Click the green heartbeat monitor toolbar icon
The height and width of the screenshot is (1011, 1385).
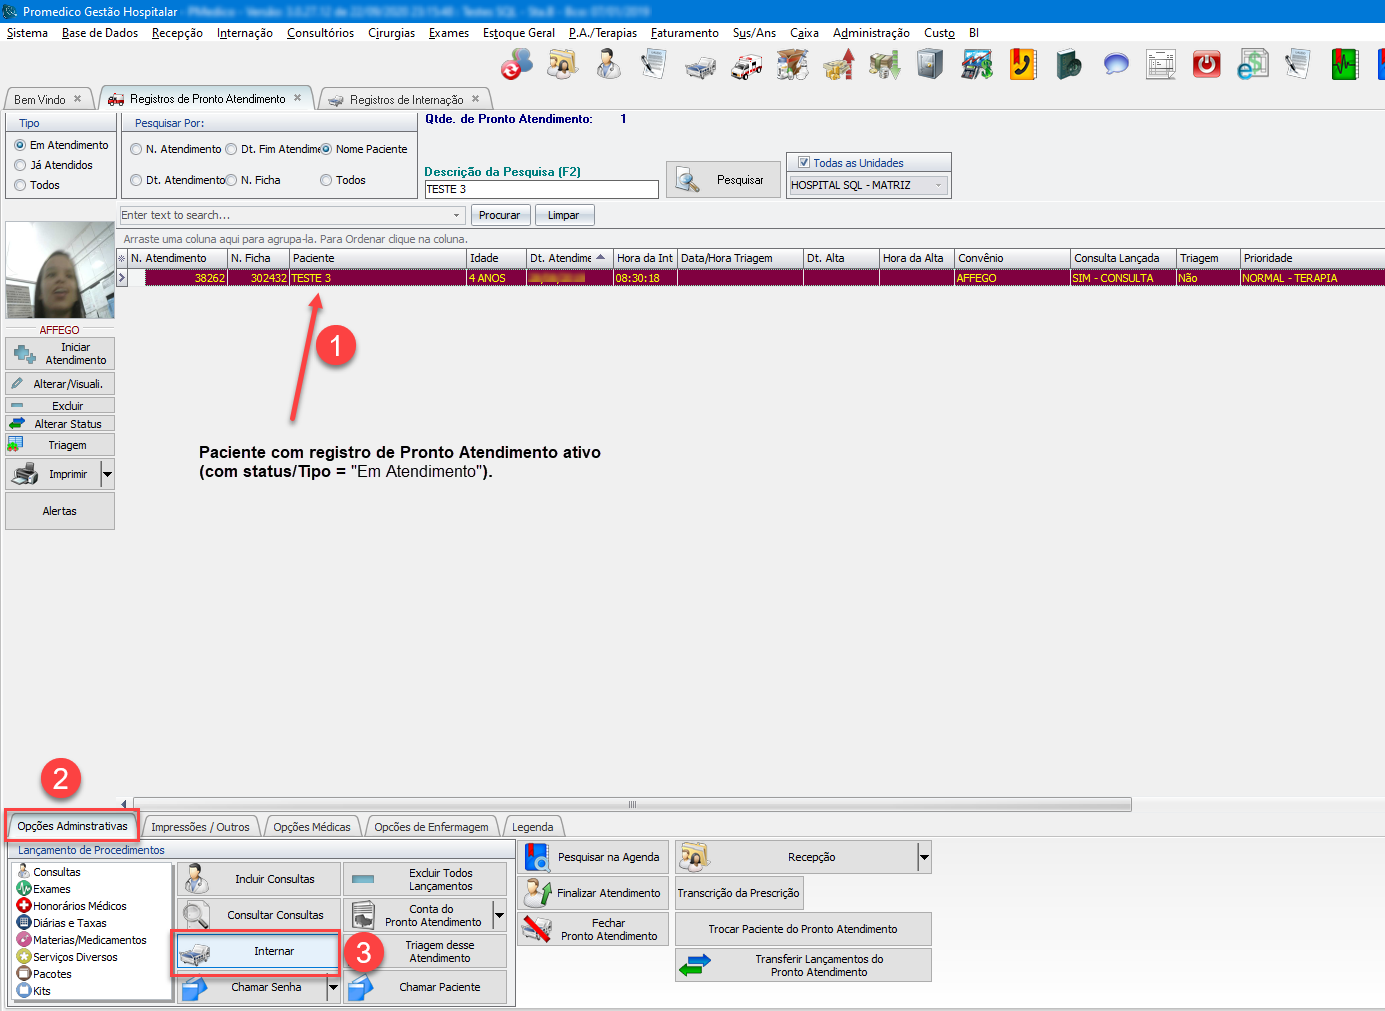coord(1345,65)
